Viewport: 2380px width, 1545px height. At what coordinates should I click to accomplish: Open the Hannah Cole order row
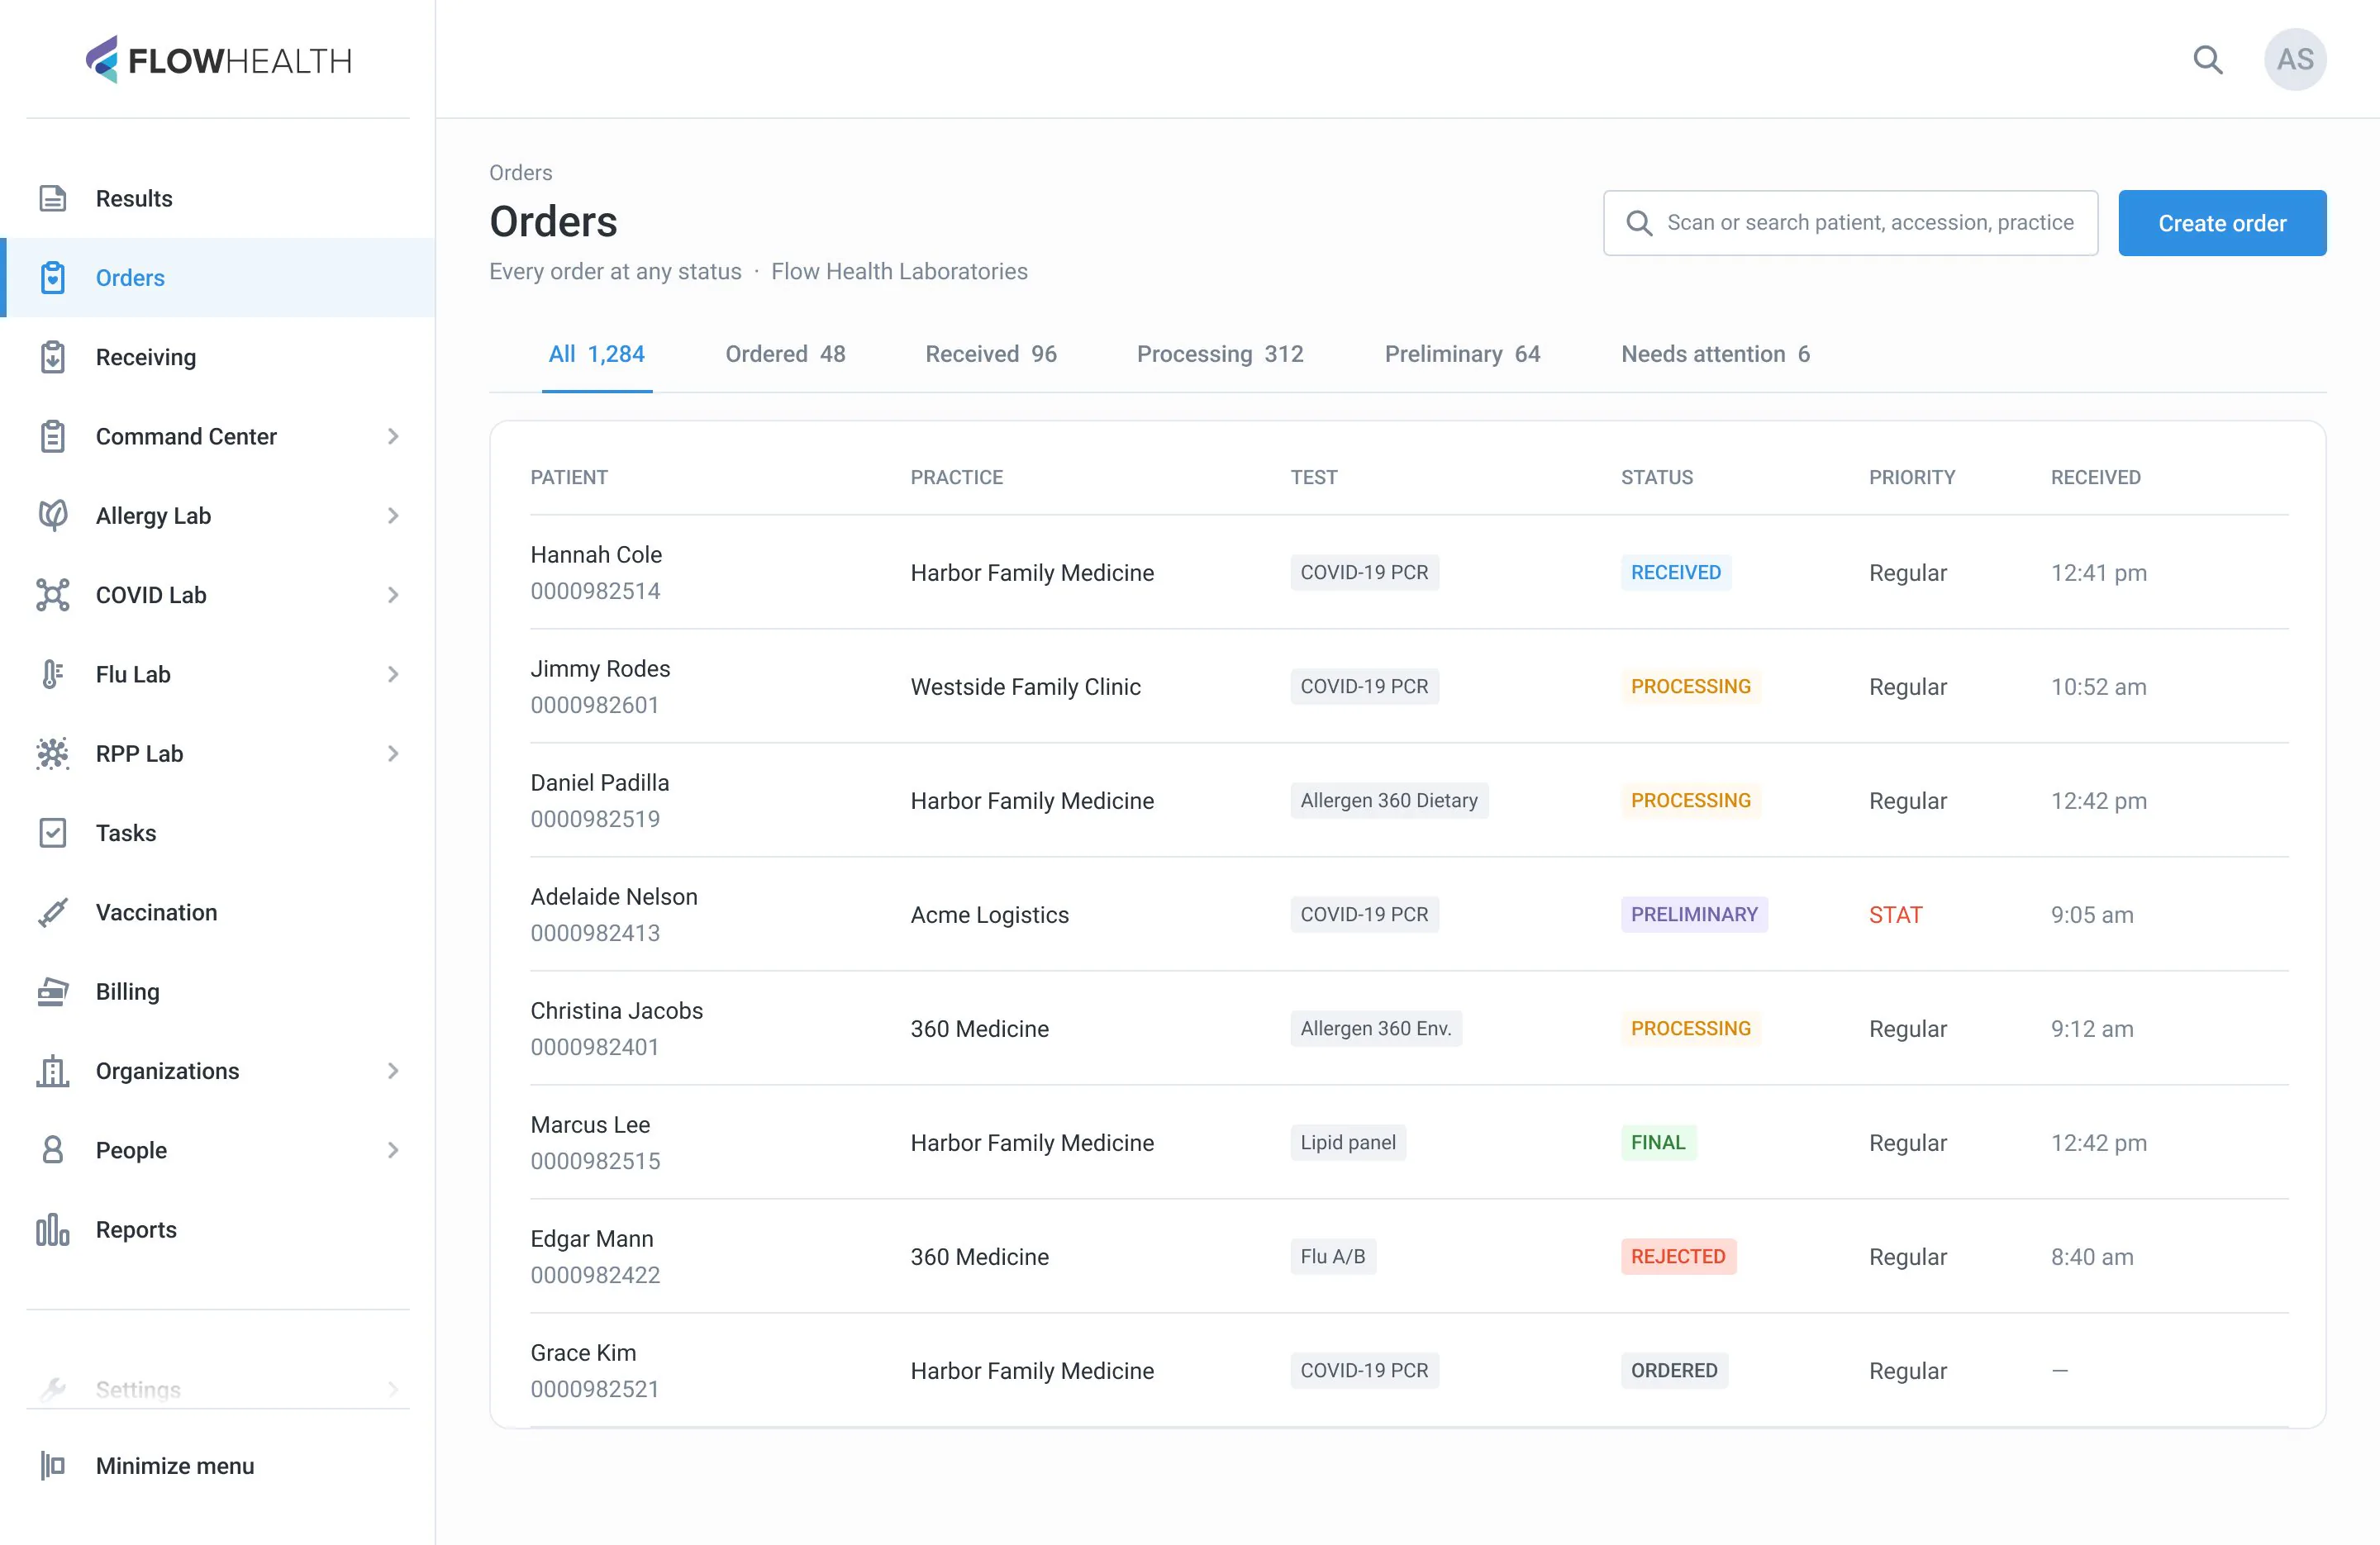click(1409, 572)
